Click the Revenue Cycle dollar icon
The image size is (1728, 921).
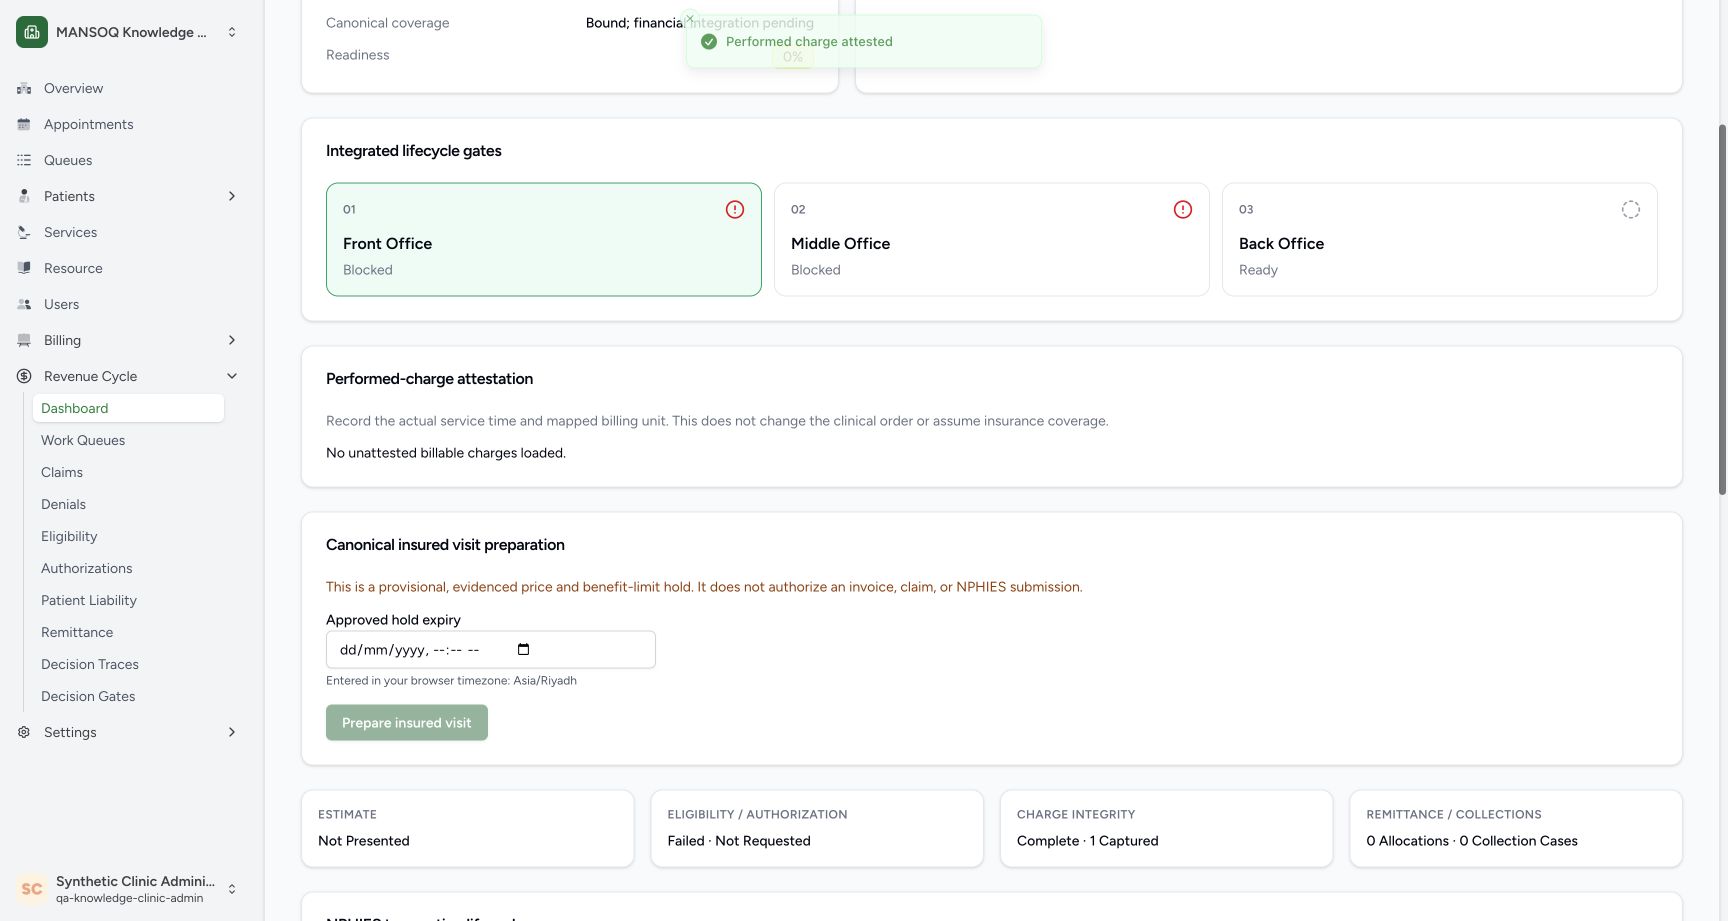click(x=24, y=376)
